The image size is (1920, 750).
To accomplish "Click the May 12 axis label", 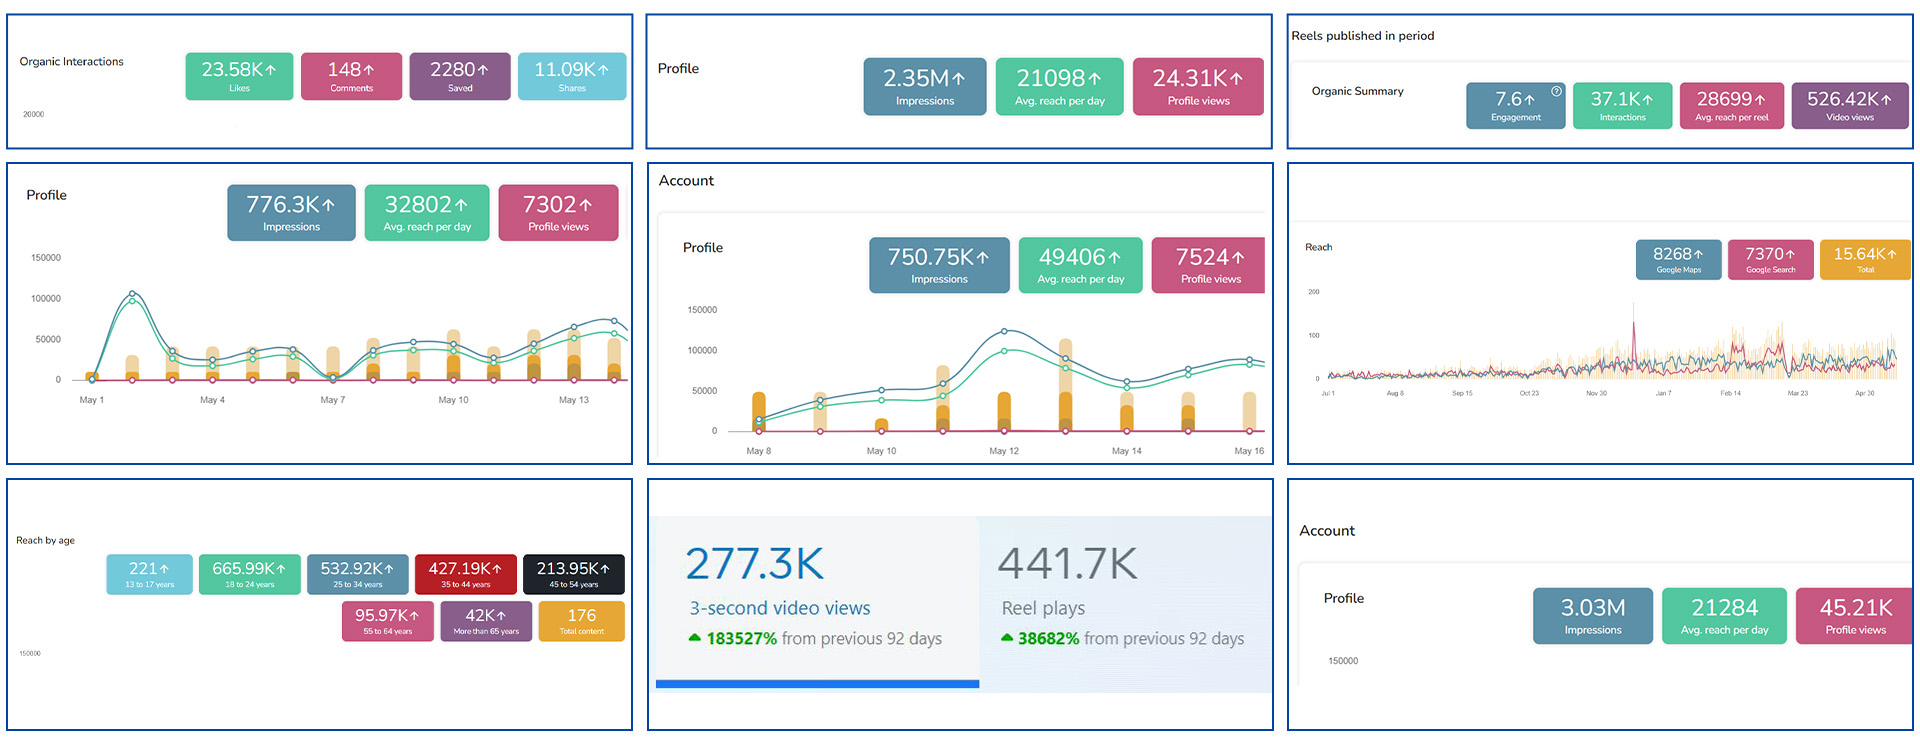I will pyautogui.click(x=1004, y=451).
